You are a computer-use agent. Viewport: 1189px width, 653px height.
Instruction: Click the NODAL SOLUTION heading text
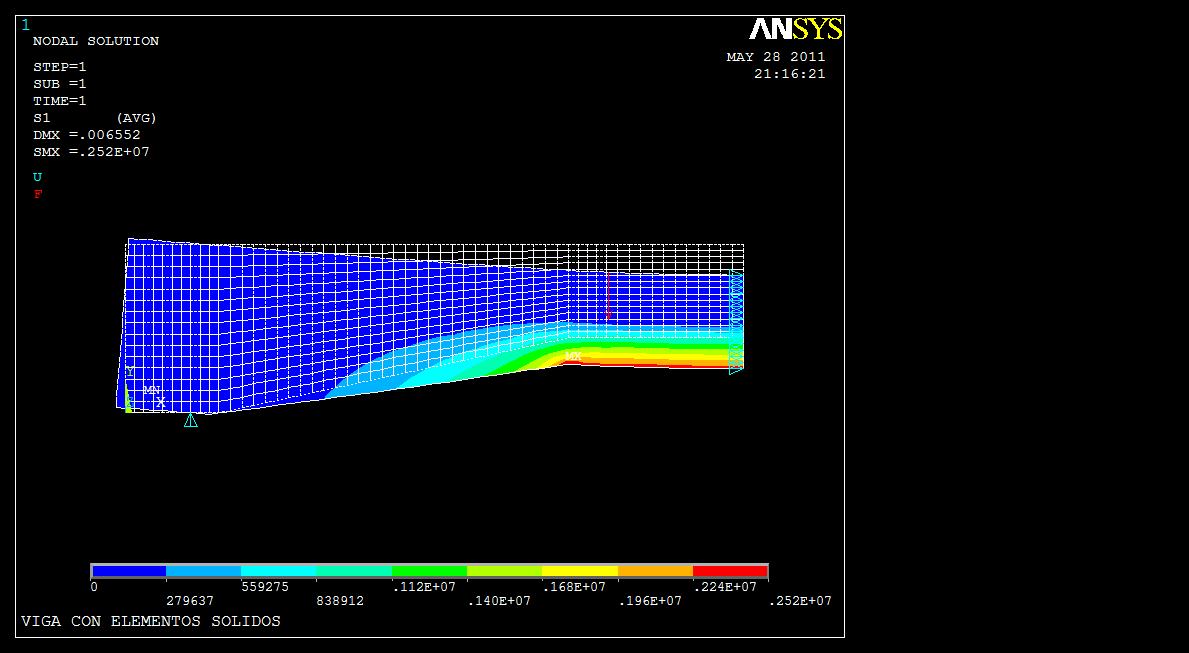click(96, 41)
